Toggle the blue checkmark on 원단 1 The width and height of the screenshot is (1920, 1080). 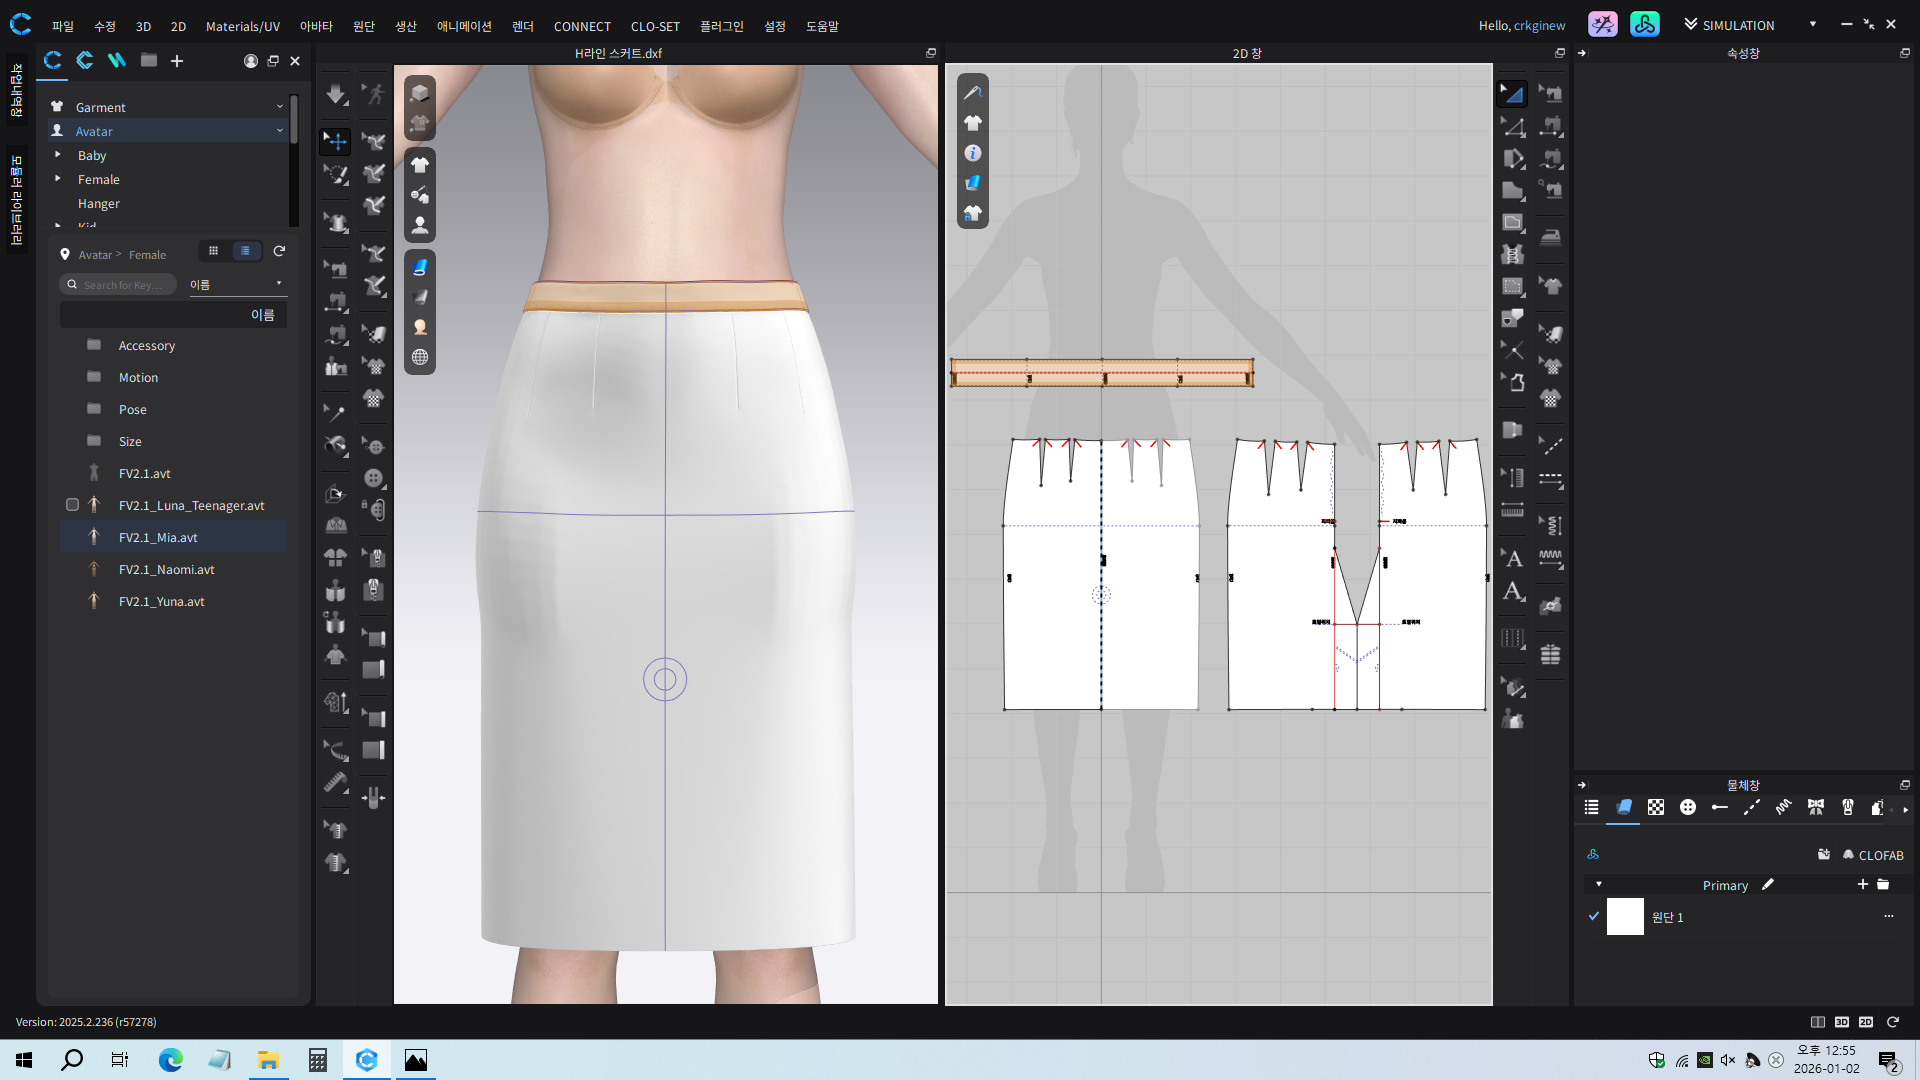1594,916
